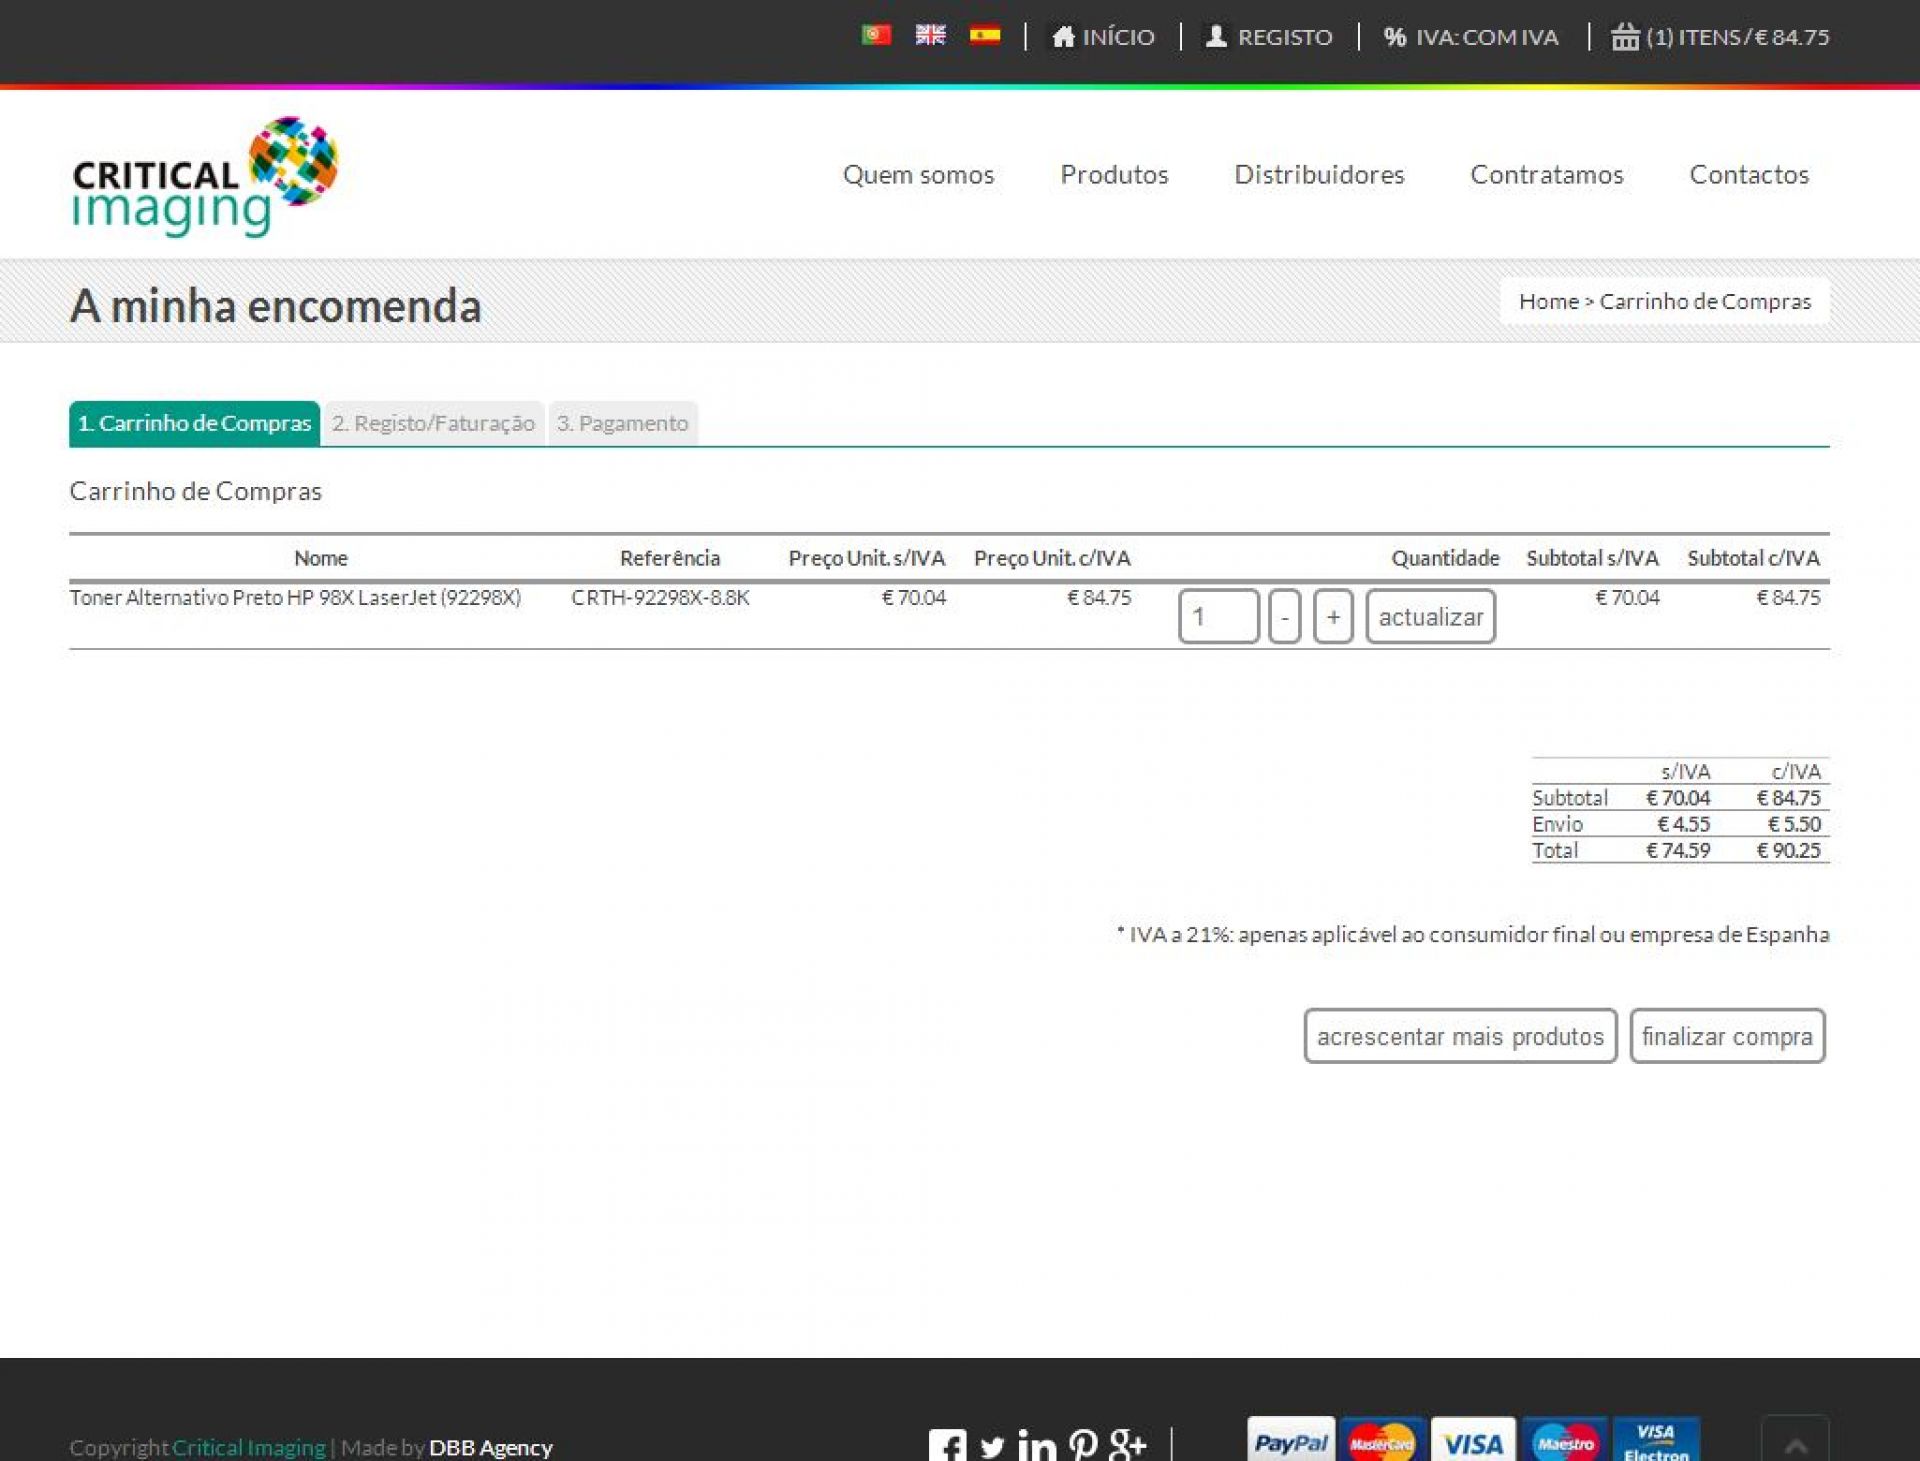The width and height of the screenshot is (1920, 1461).
Task: Switch to the 2. Registo/Faturação tab
Action: pos(433,423)
